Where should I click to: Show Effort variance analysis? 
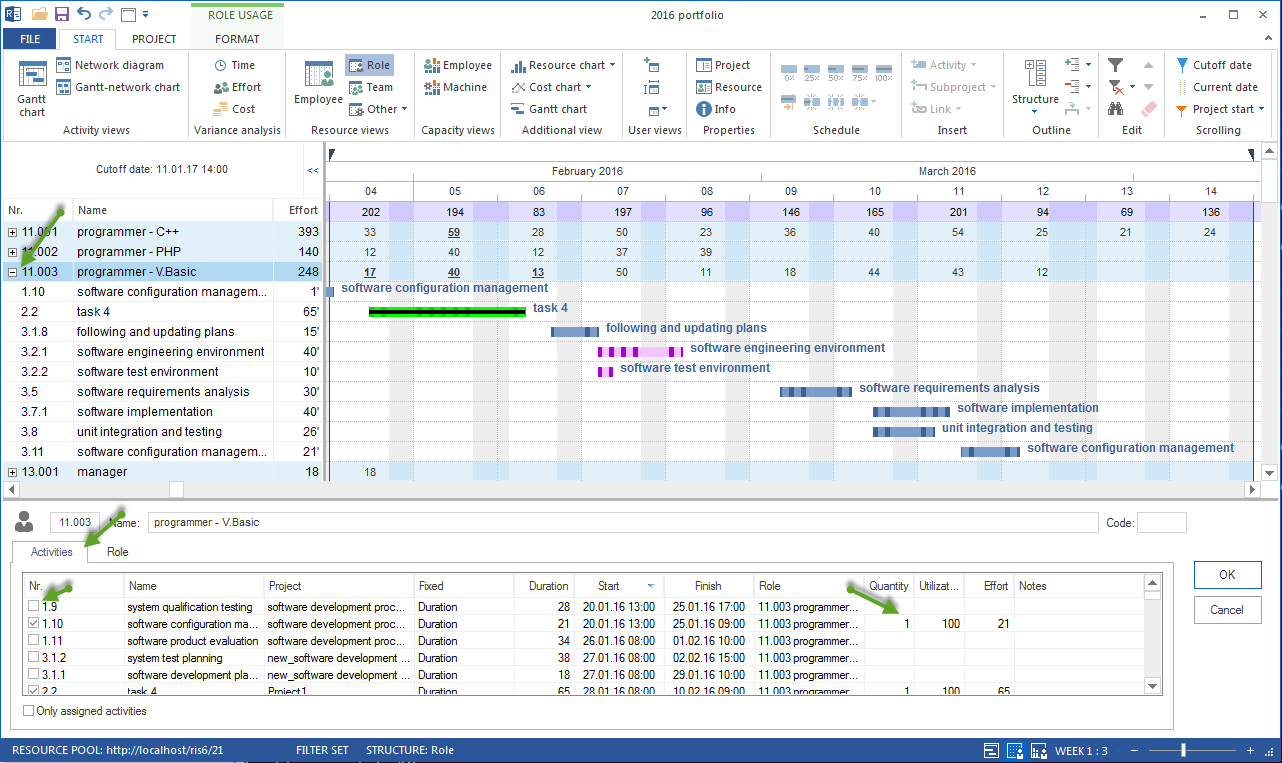pos(237,87)
